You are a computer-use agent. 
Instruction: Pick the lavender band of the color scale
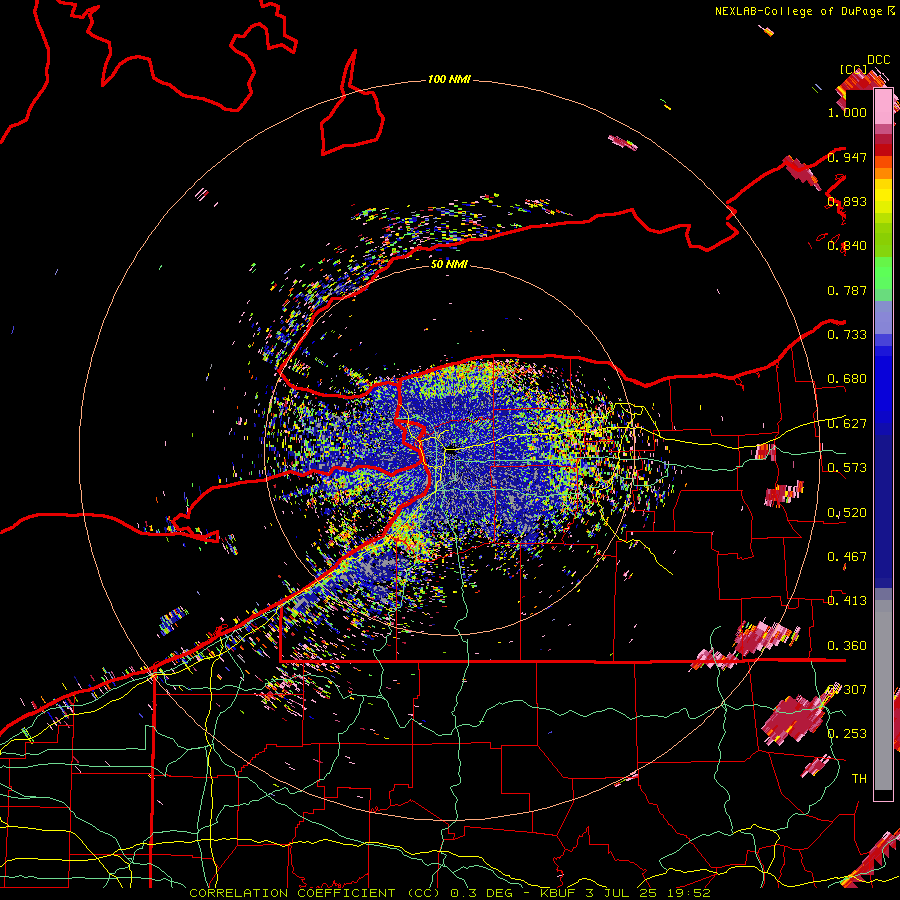(x=883, y=318)
